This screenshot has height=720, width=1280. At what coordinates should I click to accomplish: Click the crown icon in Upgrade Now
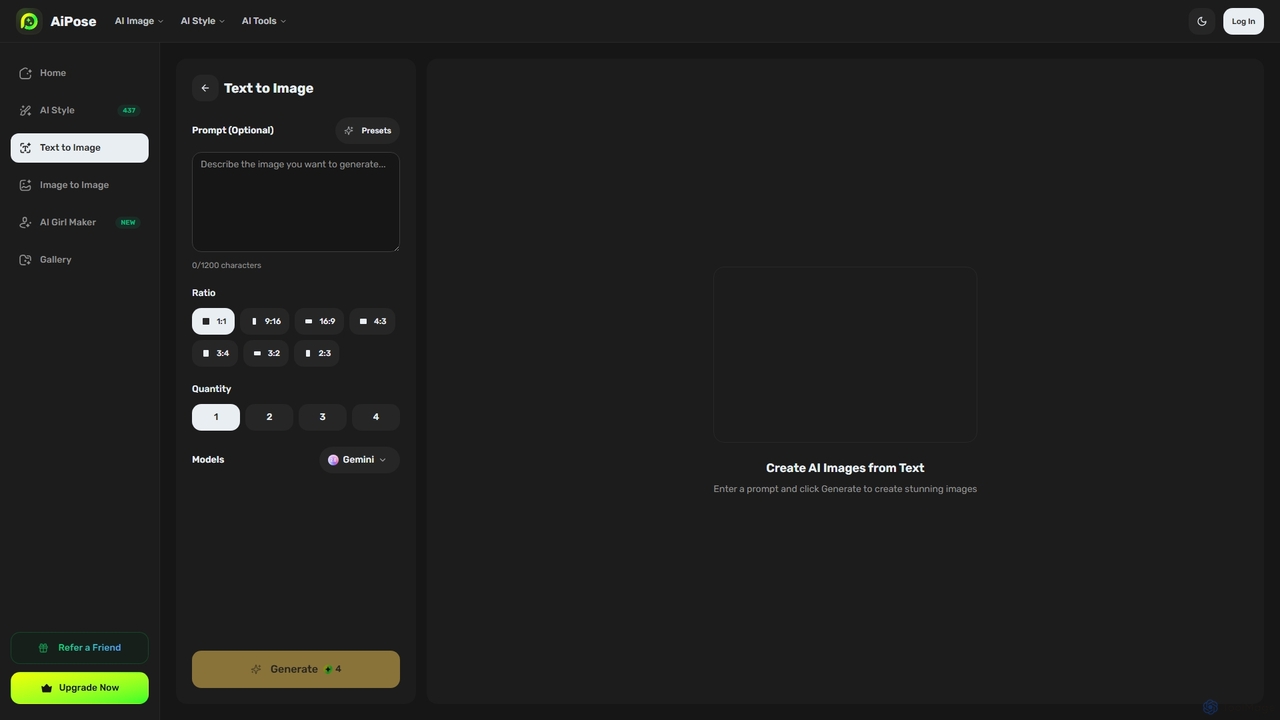point(47,688)
